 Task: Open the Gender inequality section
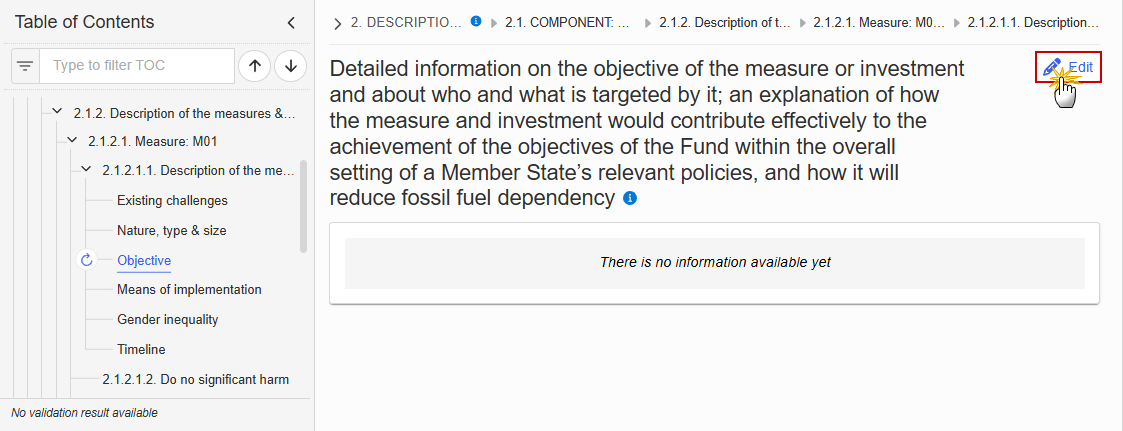[x=168, y=319]
